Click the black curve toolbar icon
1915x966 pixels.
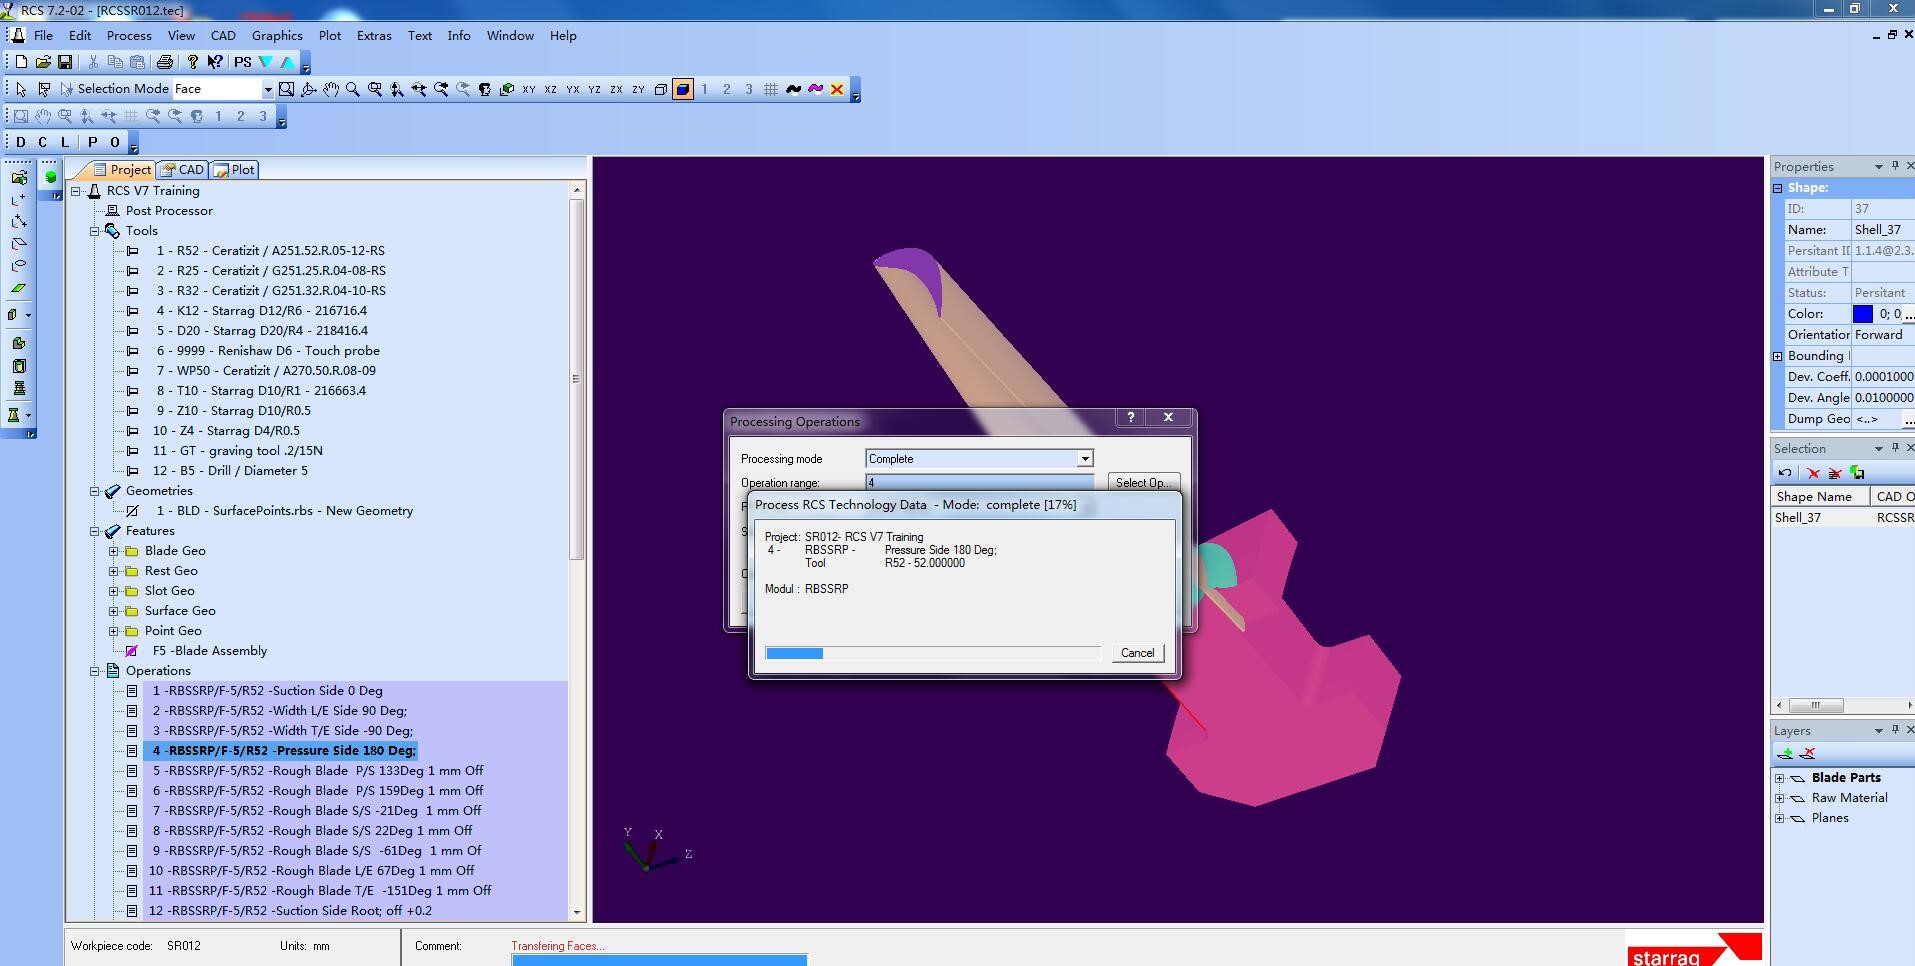[x=793, y=89]
